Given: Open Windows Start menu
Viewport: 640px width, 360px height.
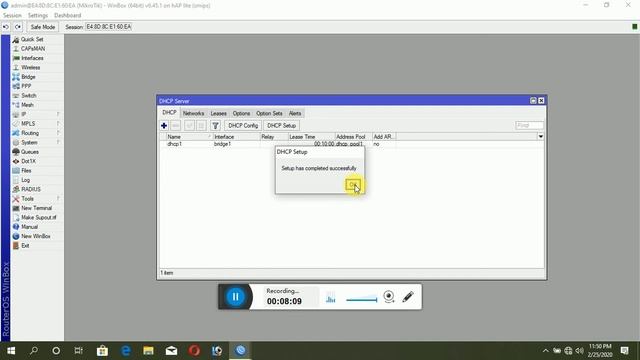Looking at the screenshot, I should pyautogui.click(x=11, y=351).
